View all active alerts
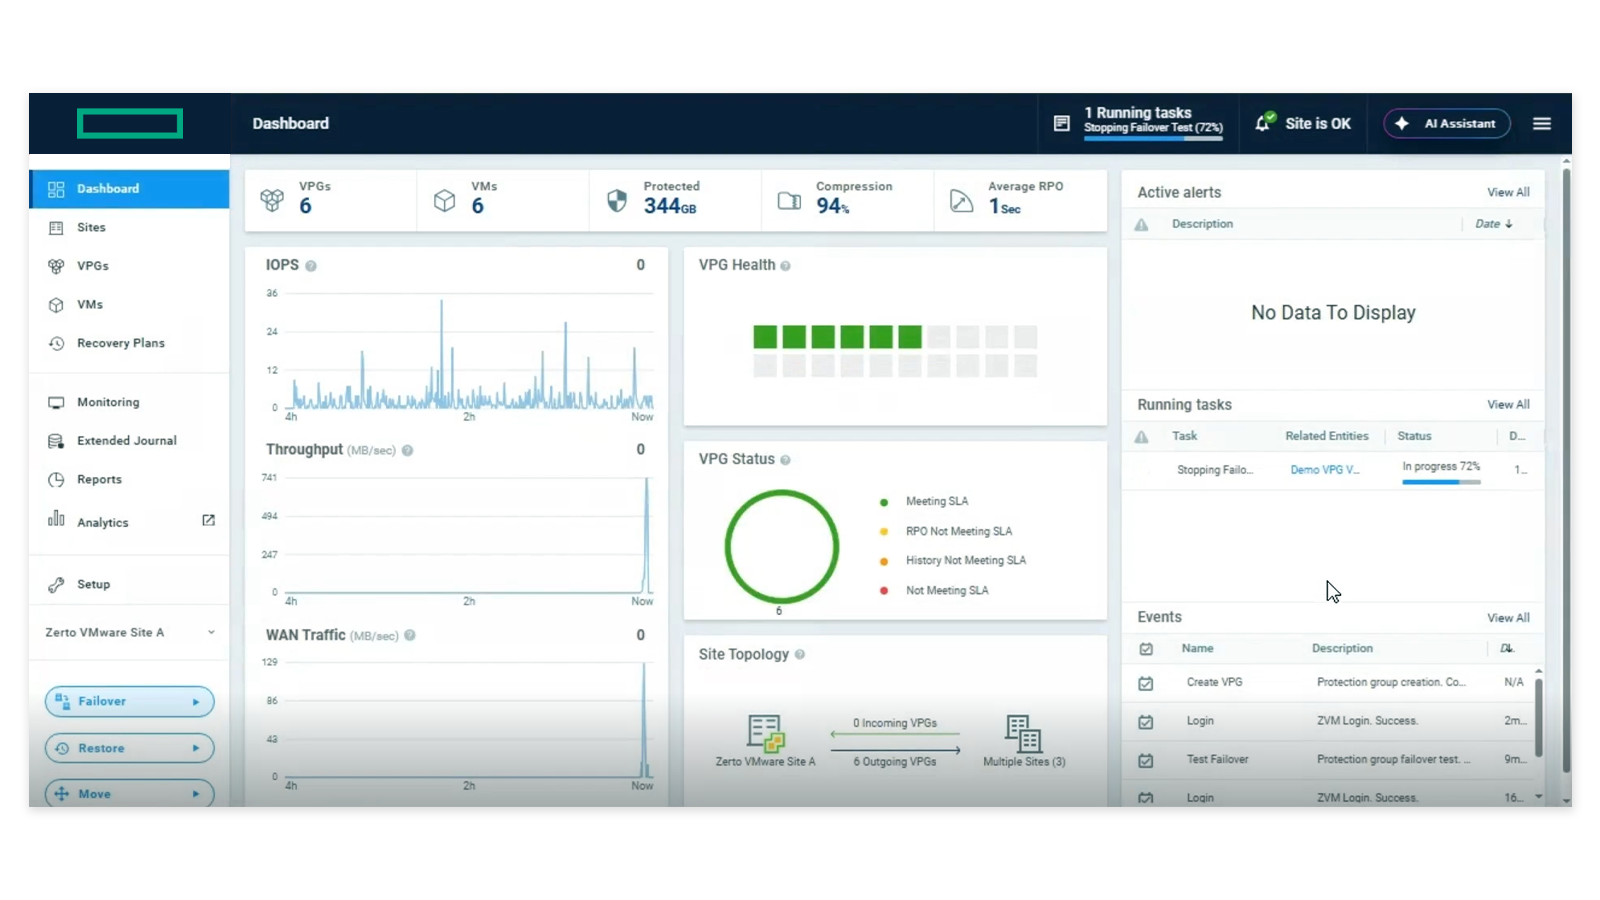 [1508, 192]
